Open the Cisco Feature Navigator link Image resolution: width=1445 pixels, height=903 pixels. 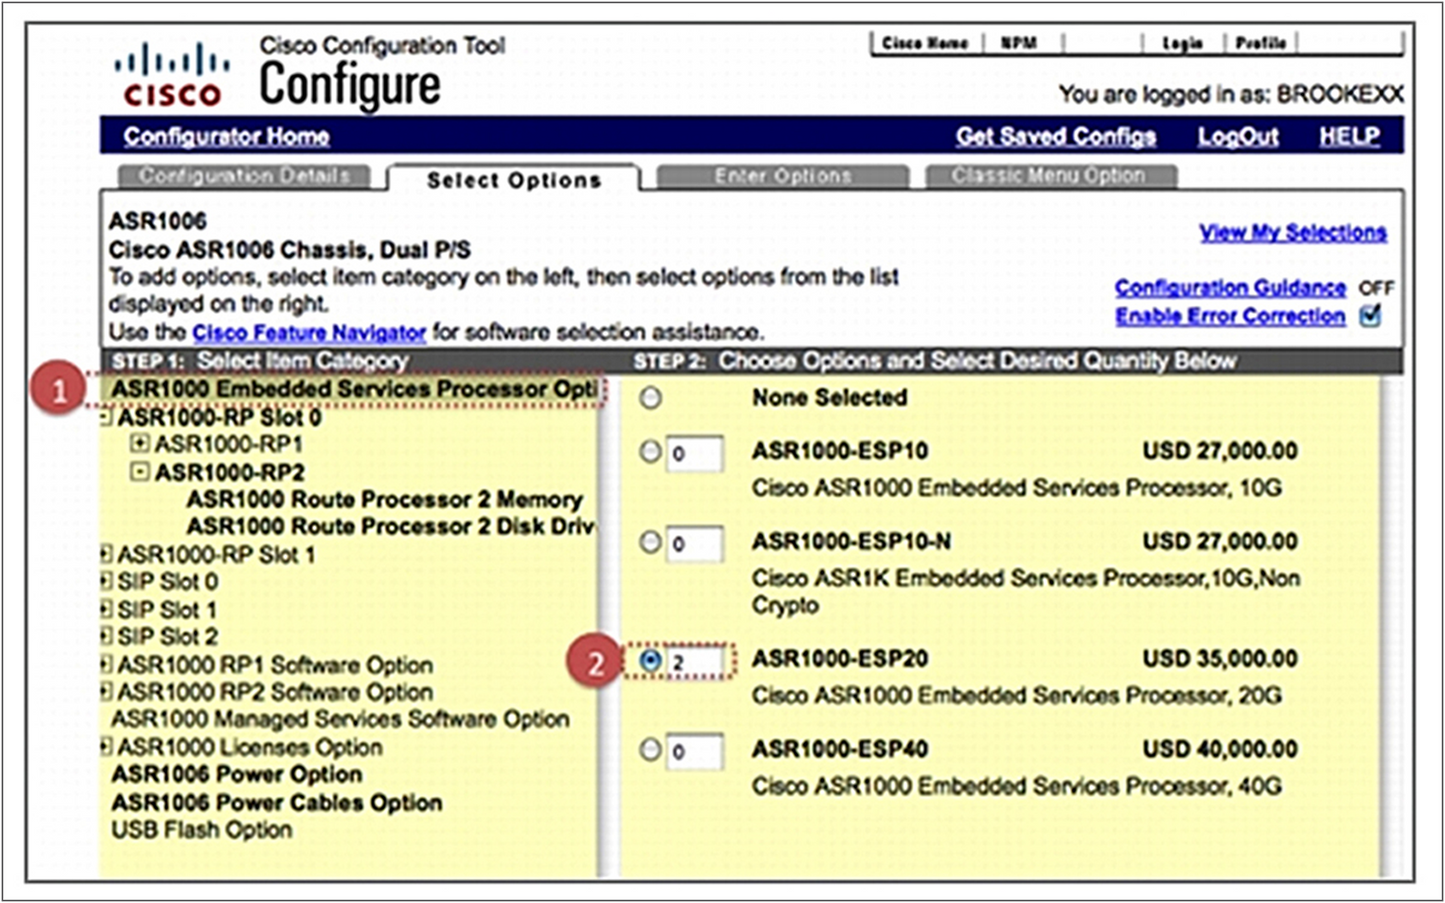309,332
